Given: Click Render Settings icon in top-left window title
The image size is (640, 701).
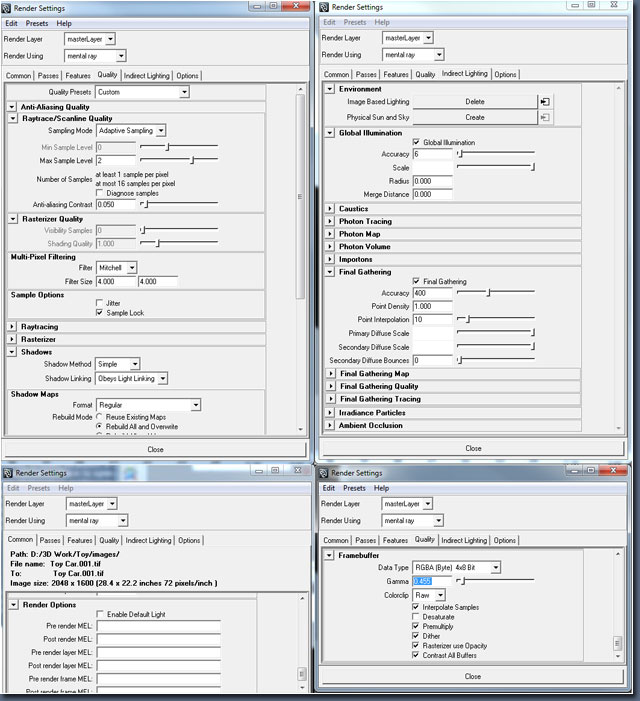Looking at the screenshot, I should pos(6,8).
